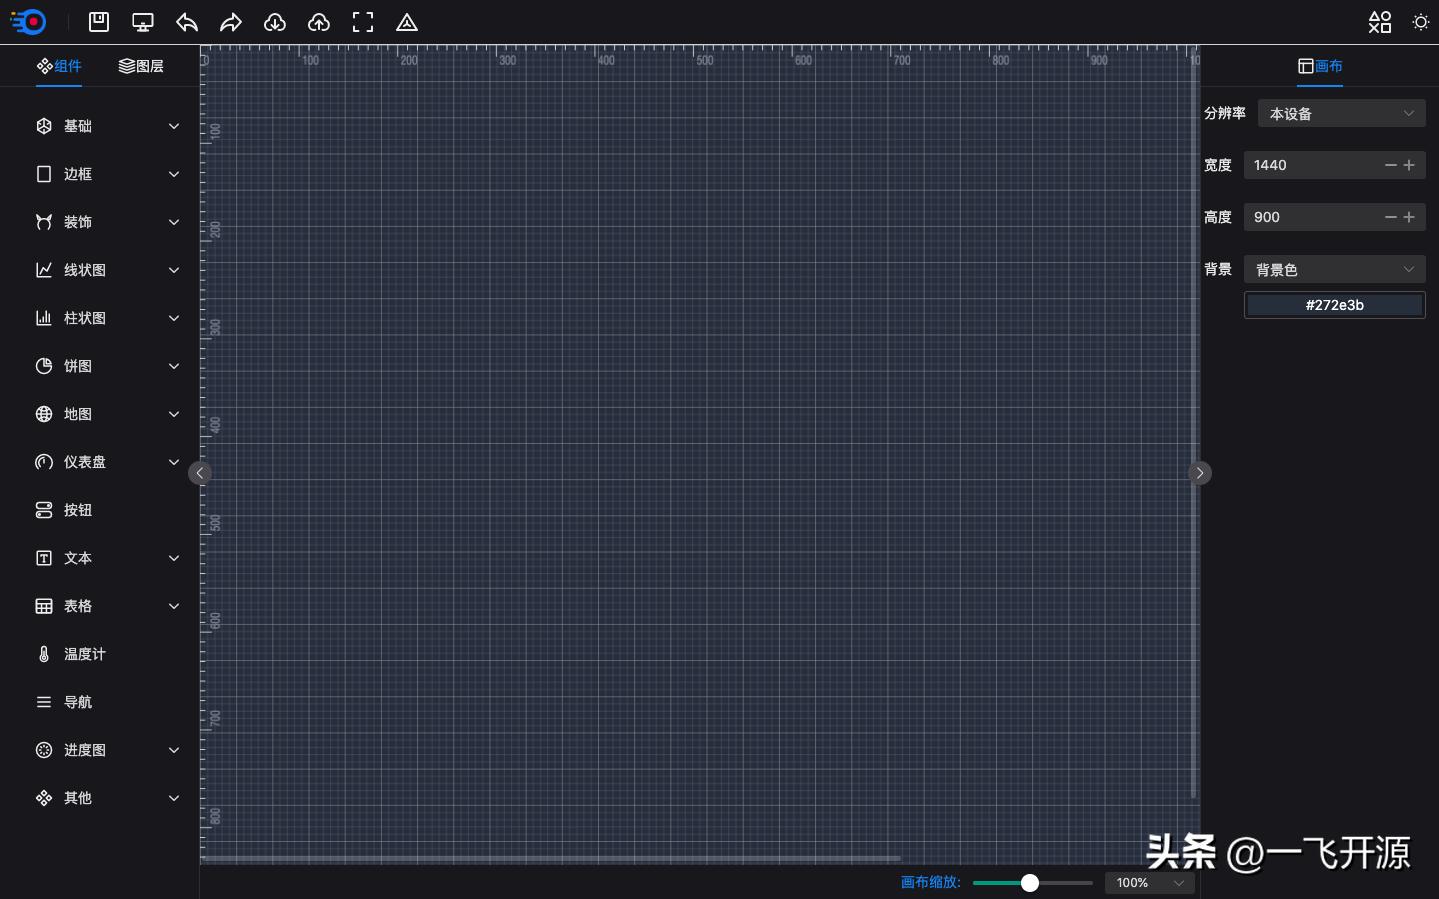Collapse the left component panel arrow
The width and height of the screenshot is (1439, 899).
pos(200,473)
